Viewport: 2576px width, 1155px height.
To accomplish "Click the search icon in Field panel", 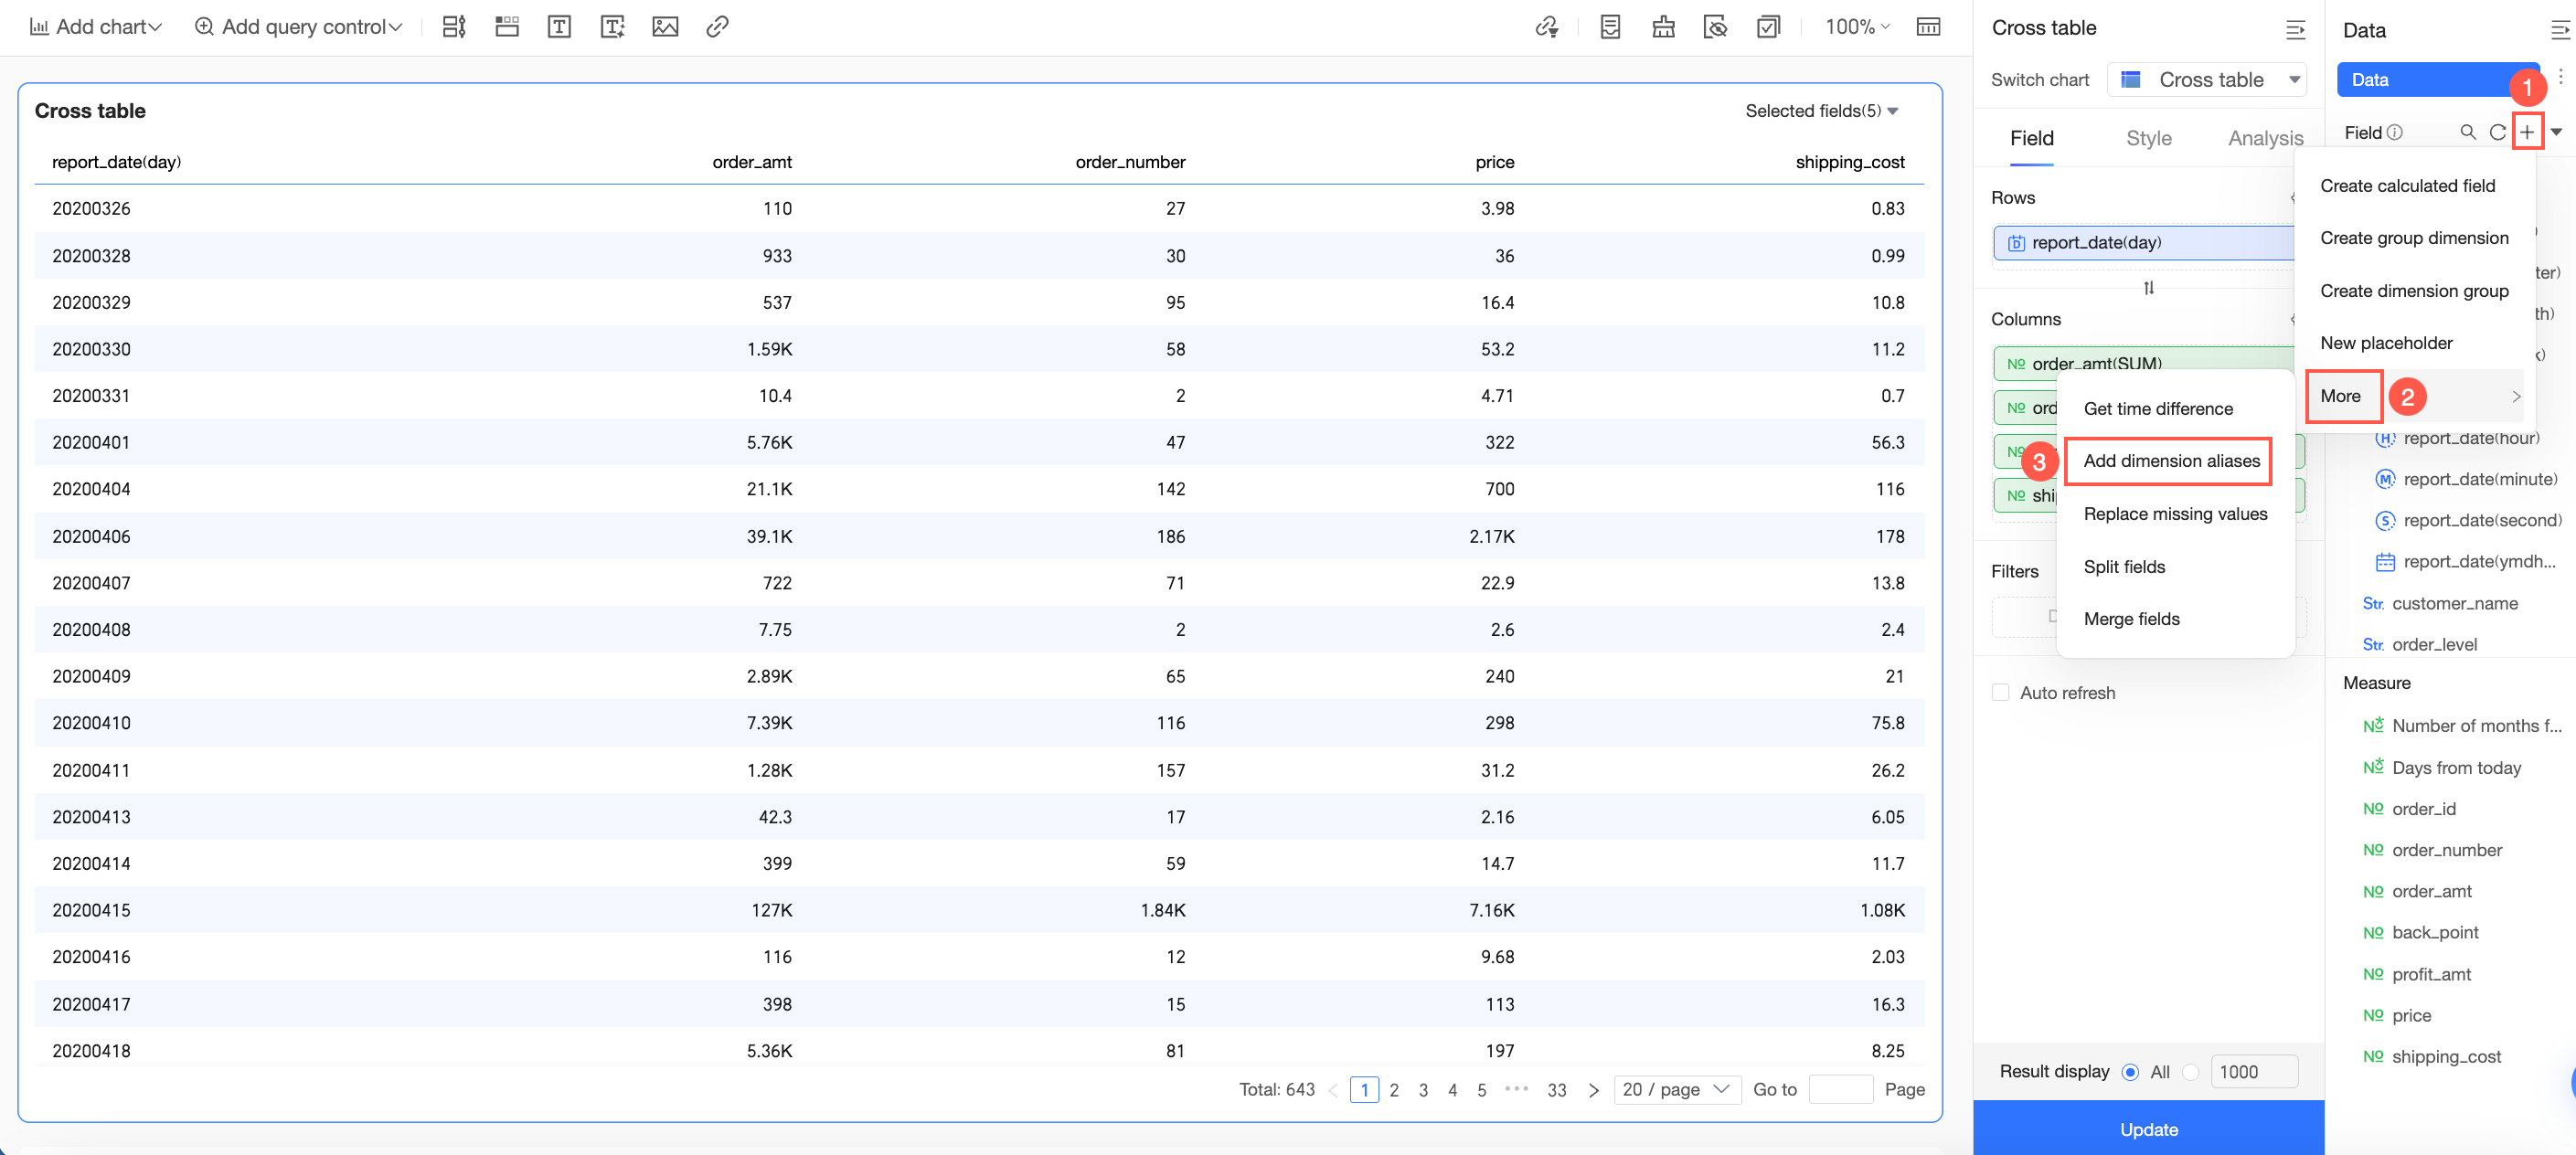I will 2467,132.
